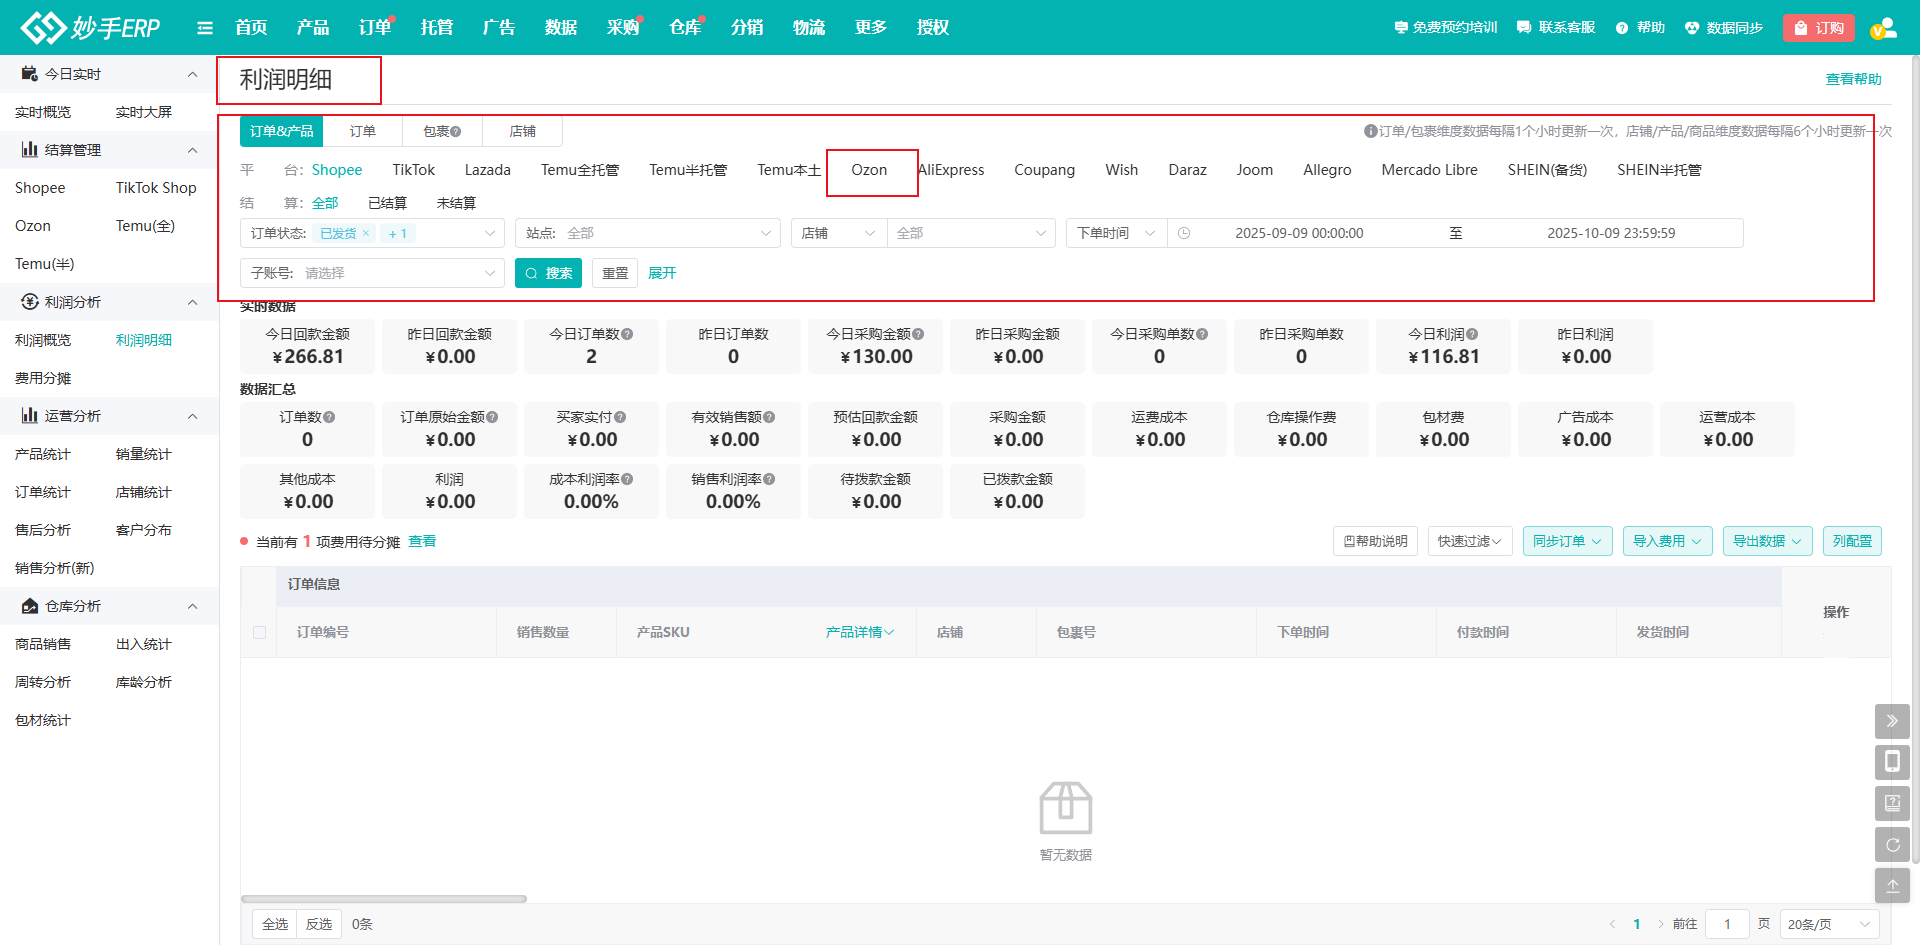Click the 搜索 search button
1920x945 pixels.
548,273
